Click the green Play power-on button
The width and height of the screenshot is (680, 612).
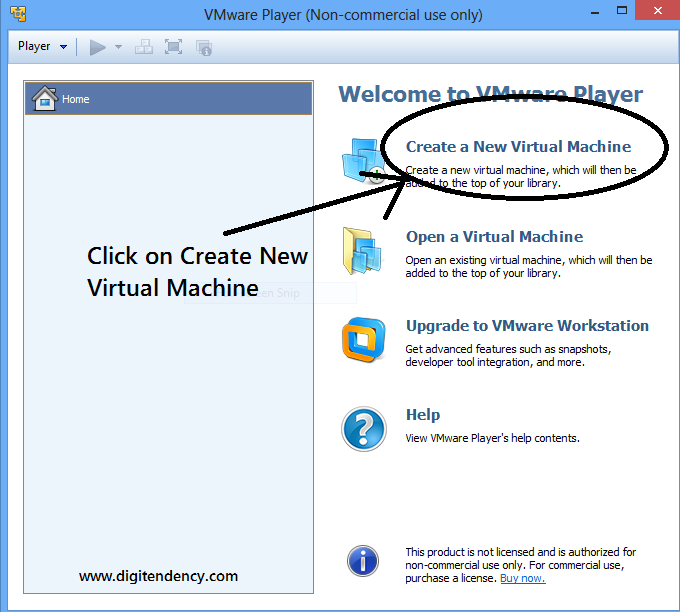coord(97,47)
